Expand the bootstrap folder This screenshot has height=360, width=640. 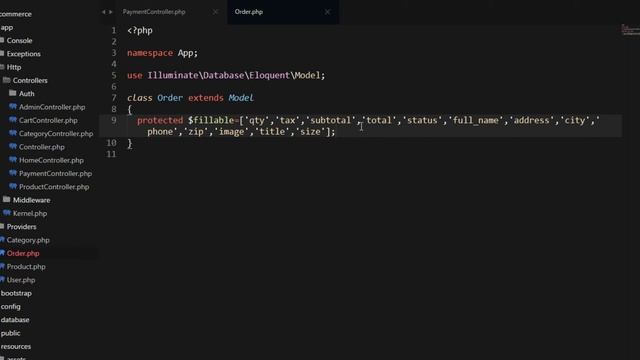tap(16, 293)
